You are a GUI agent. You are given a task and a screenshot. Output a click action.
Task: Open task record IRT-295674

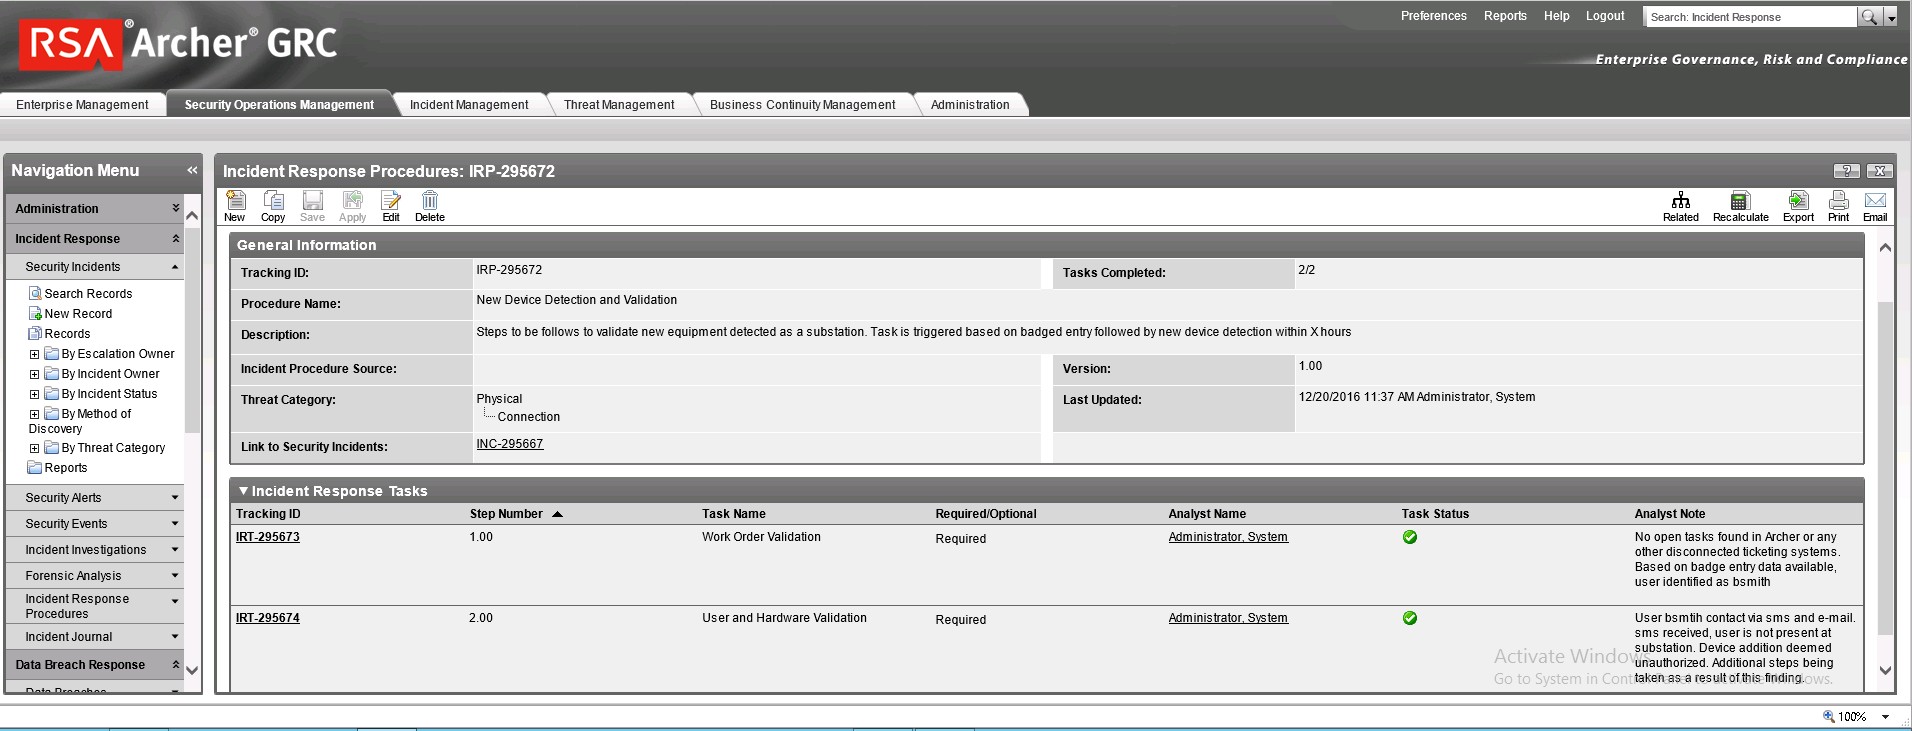pyautogui.click(x=268, y=618)
